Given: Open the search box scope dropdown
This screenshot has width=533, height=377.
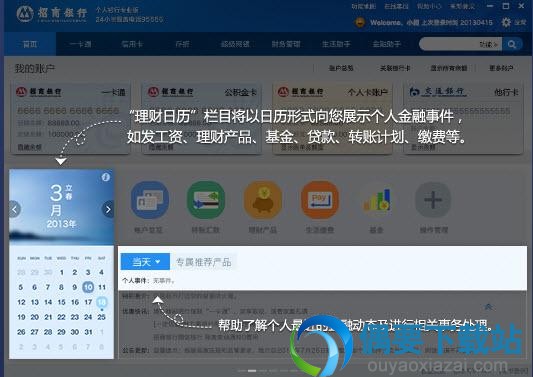Looking at the screenshot, I should (488, 44).
